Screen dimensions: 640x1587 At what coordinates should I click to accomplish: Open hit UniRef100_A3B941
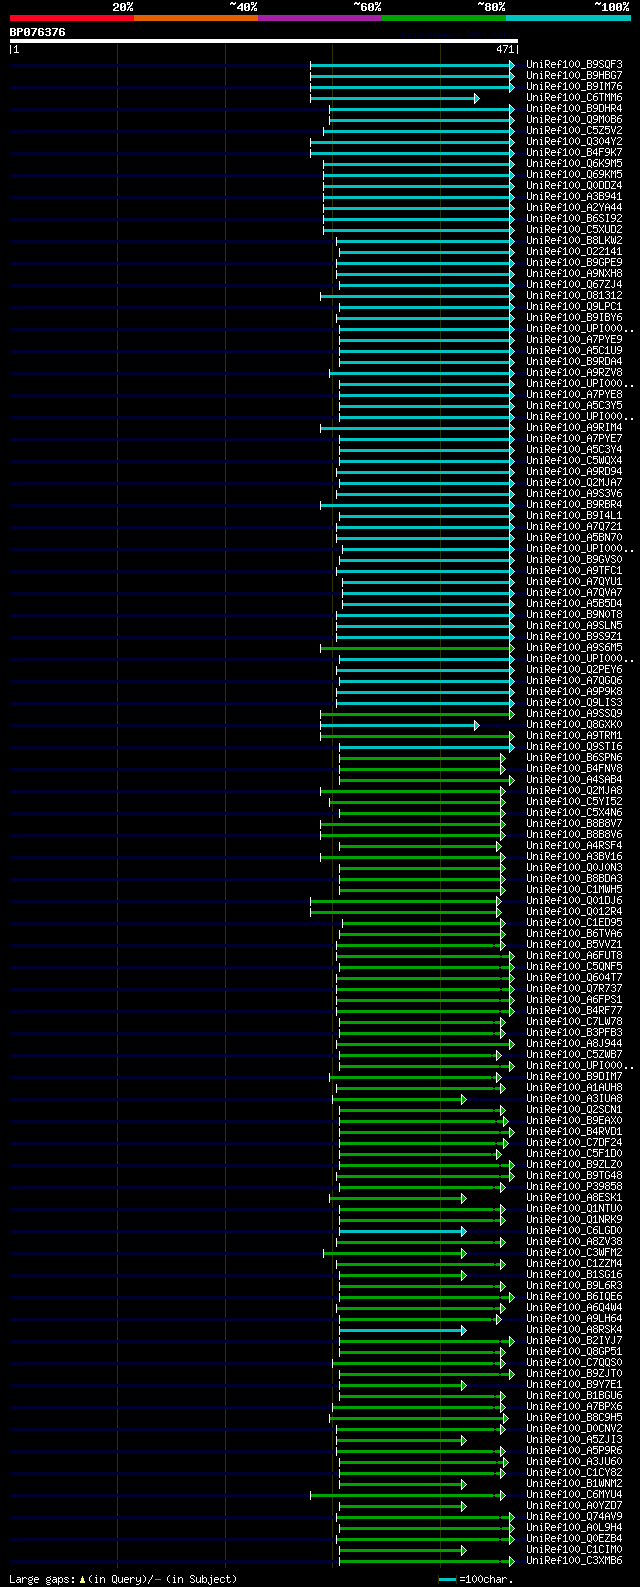coord(574,197)
